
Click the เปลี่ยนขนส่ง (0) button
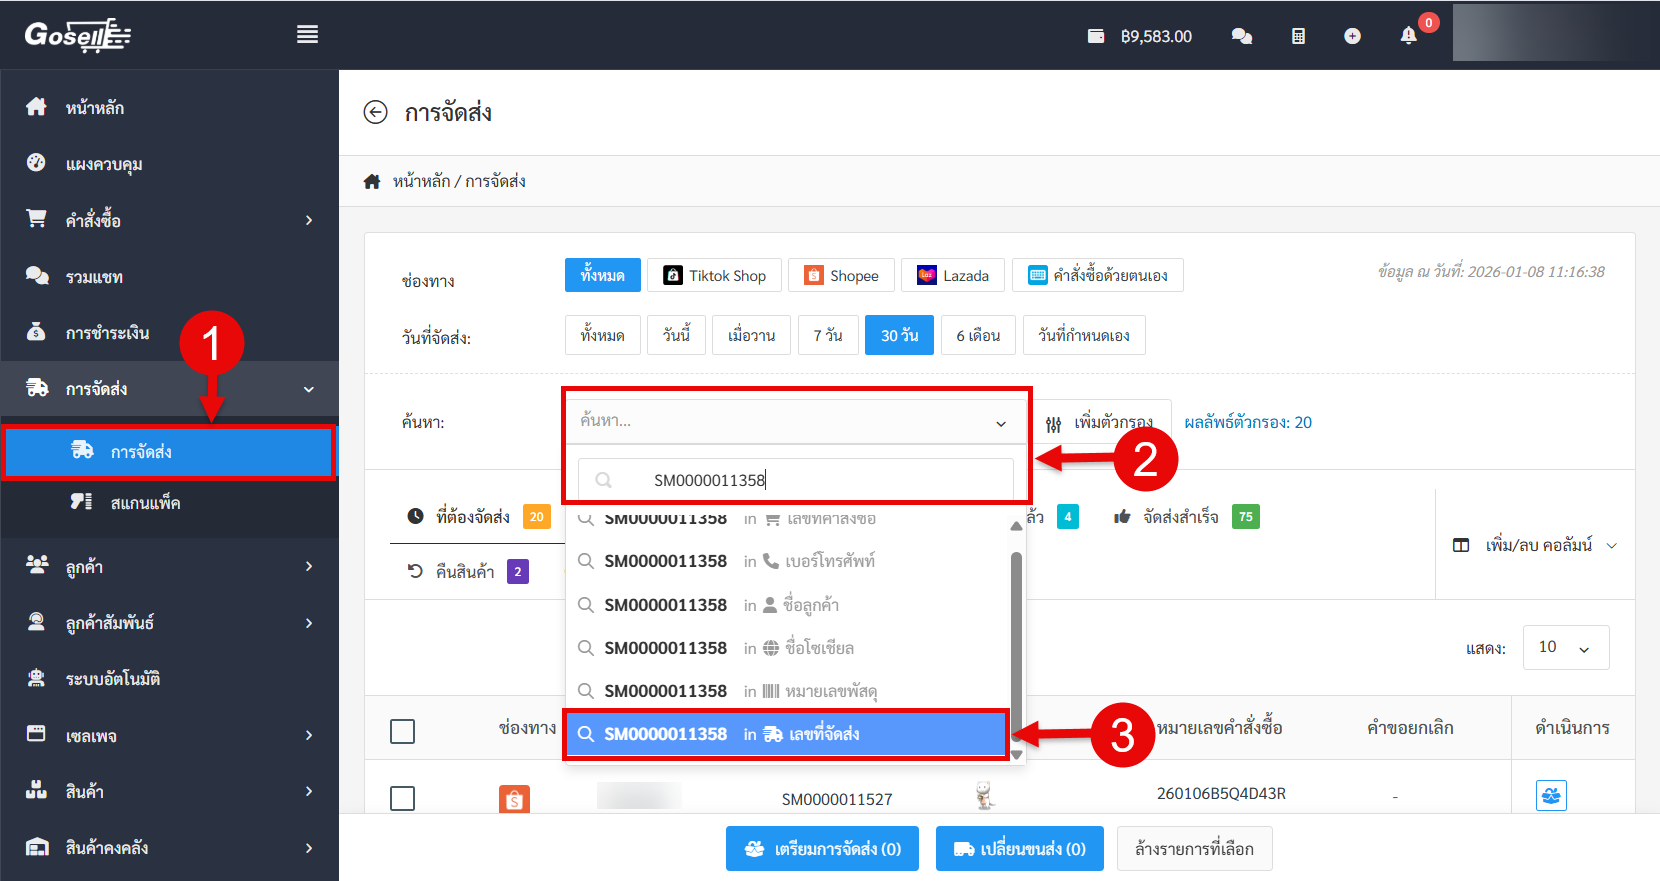pyautogui.click(x=1019, y=849)
